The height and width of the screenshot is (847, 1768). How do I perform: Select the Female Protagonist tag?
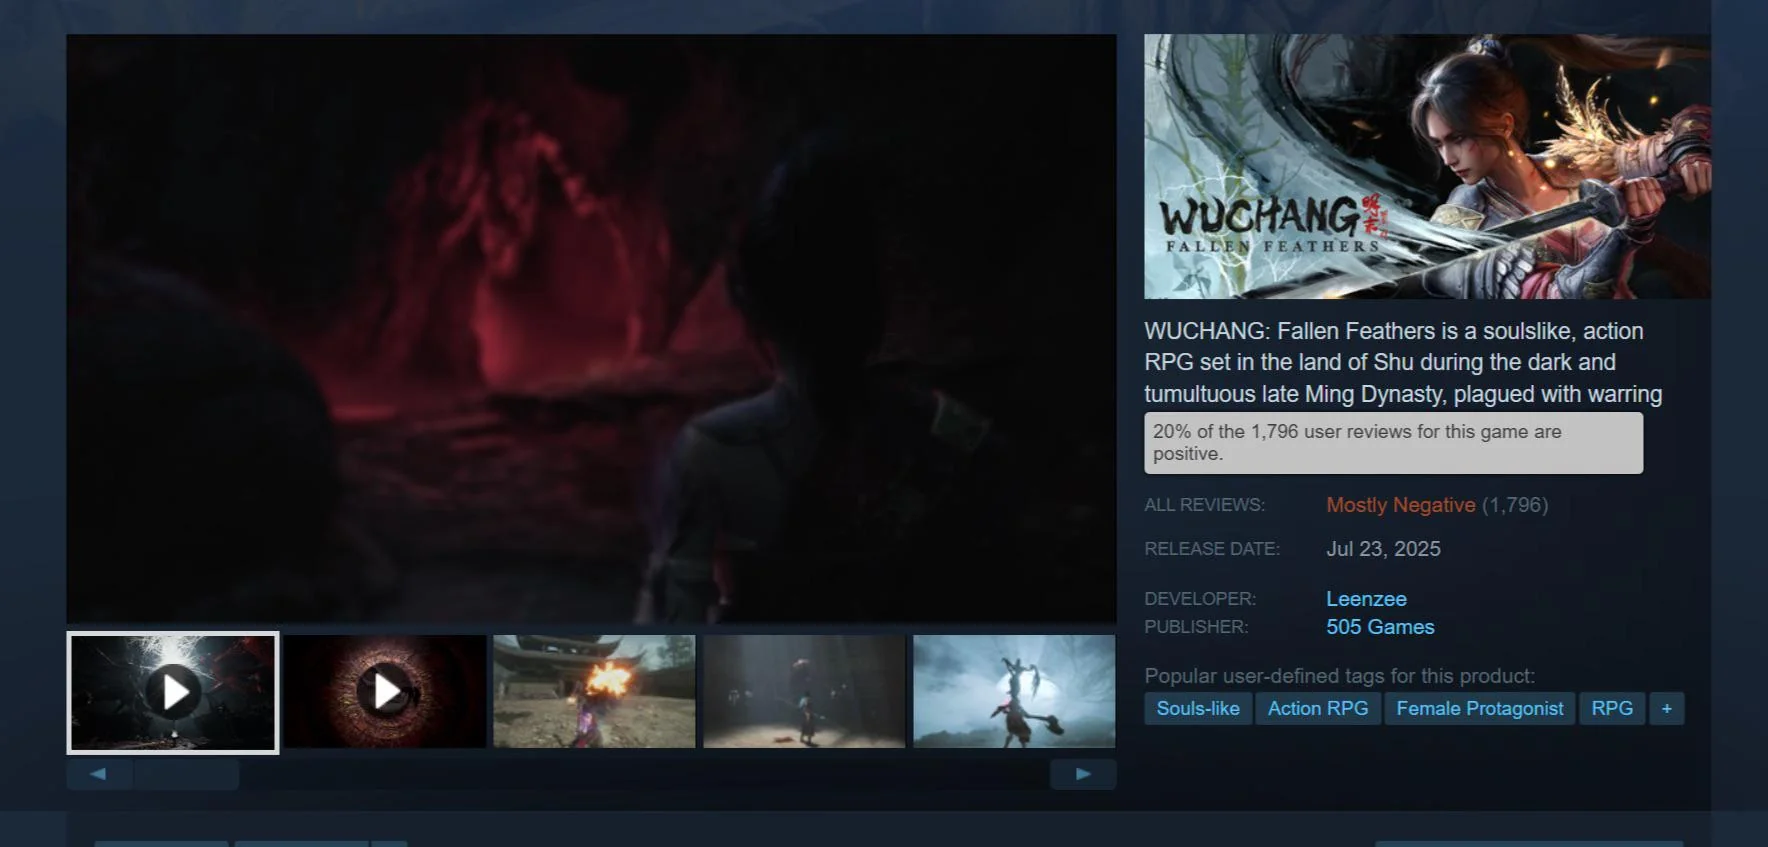pos(1479,709)
